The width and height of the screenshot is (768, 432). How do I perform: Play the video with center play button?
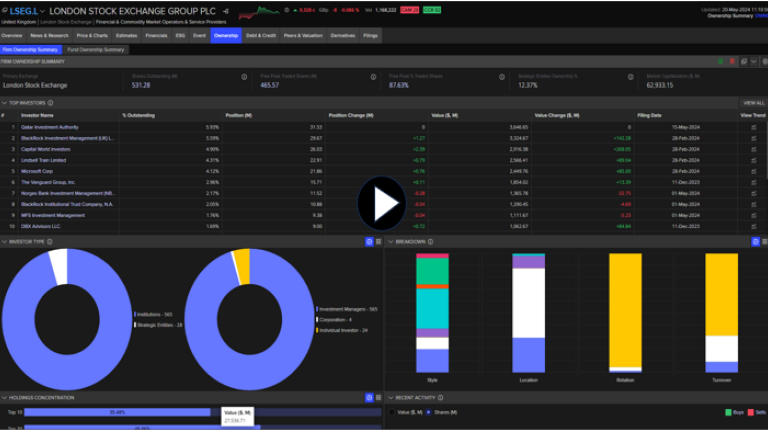coord(384,204)
